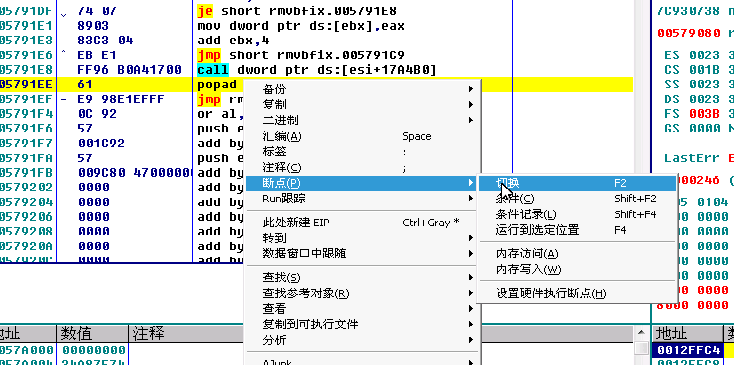Select je short rmvbfix.005791E8 line
The width and height of the screenshot is (734, 365).
point(297,11)
